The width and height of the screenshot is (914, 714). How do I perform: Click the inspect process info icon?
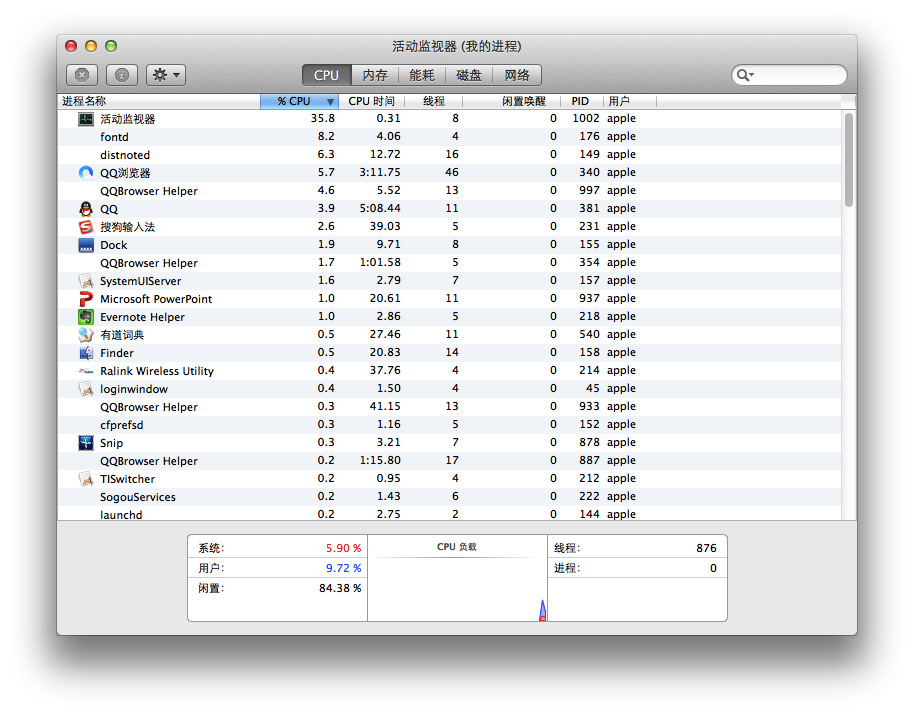pyautogui.click(x=122, y=75)
